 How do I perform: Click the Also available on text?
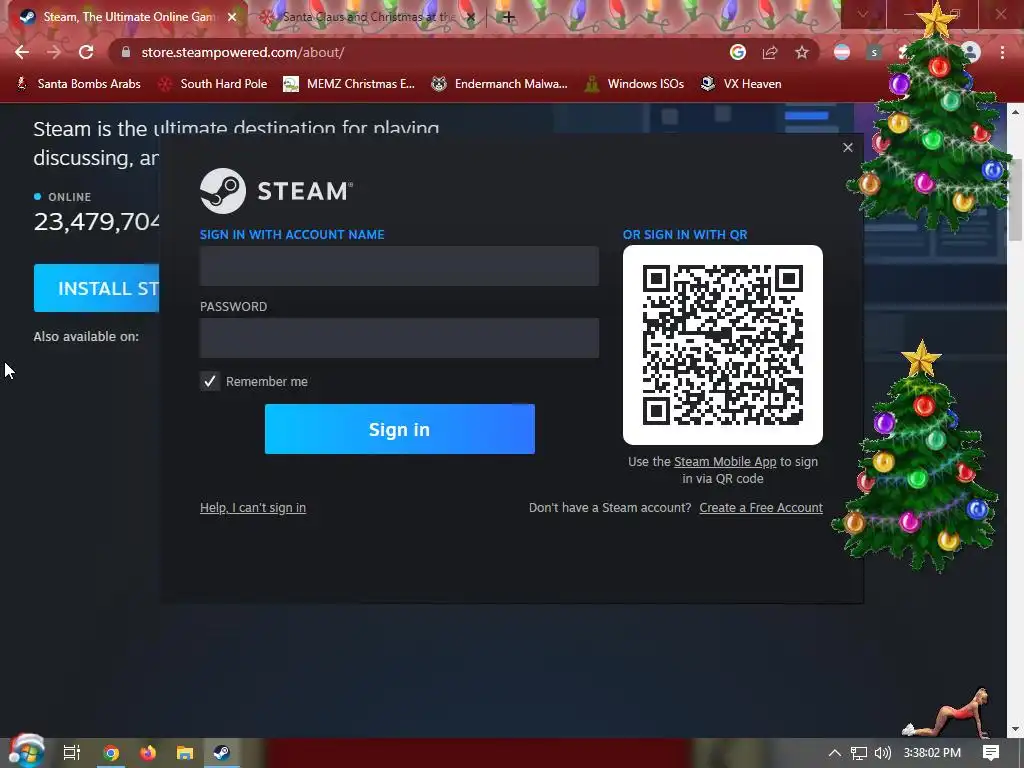point(86,336)
